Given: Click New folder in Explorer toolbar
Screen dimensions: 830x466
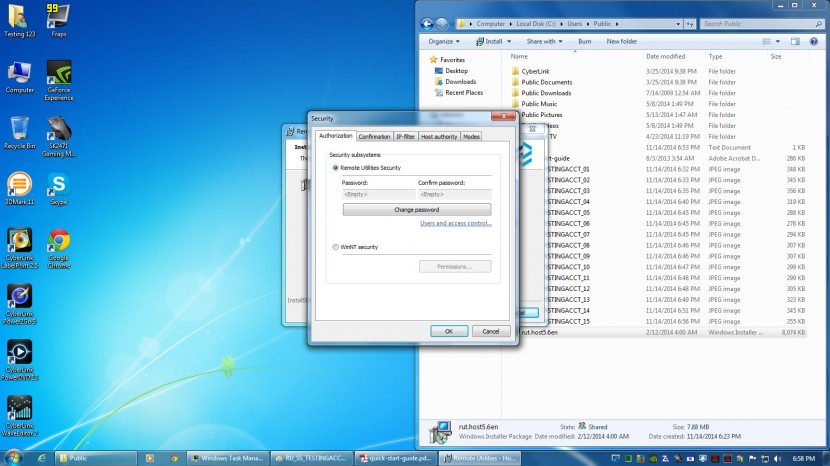Looking at the screenshot, I should pos(621,41).
